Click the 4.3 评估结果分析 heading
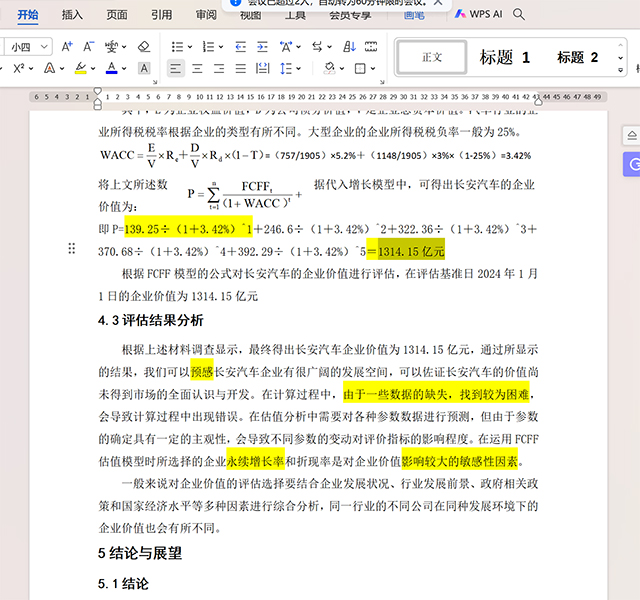640x600 pixels. [151, 320]
